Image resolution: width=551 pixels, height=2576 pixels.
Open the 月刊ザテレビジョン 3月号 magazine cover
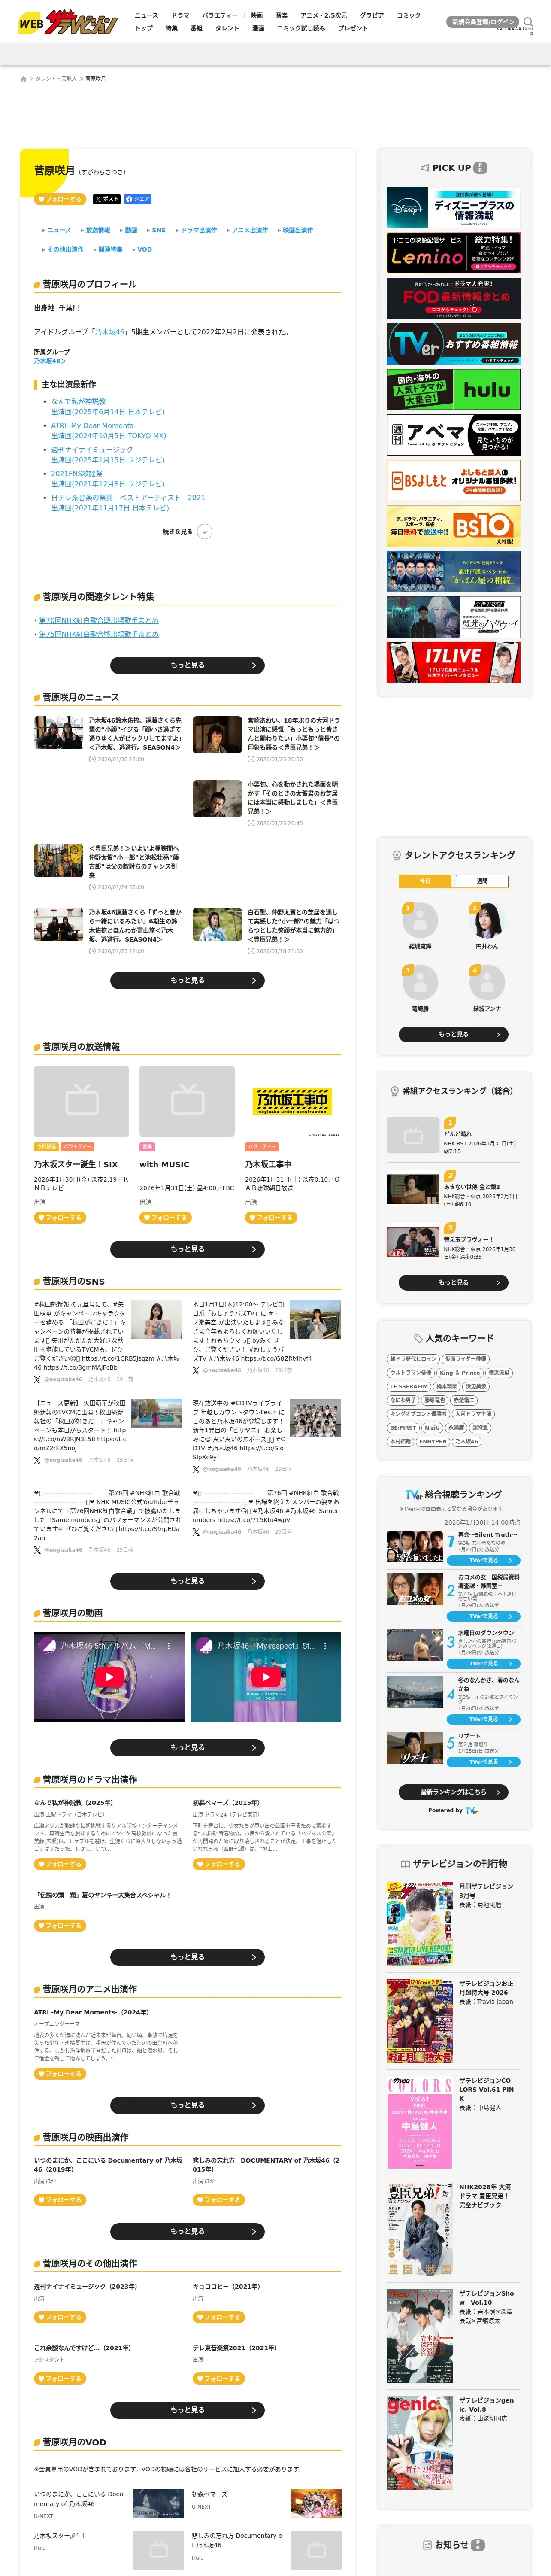(420, 1923)
